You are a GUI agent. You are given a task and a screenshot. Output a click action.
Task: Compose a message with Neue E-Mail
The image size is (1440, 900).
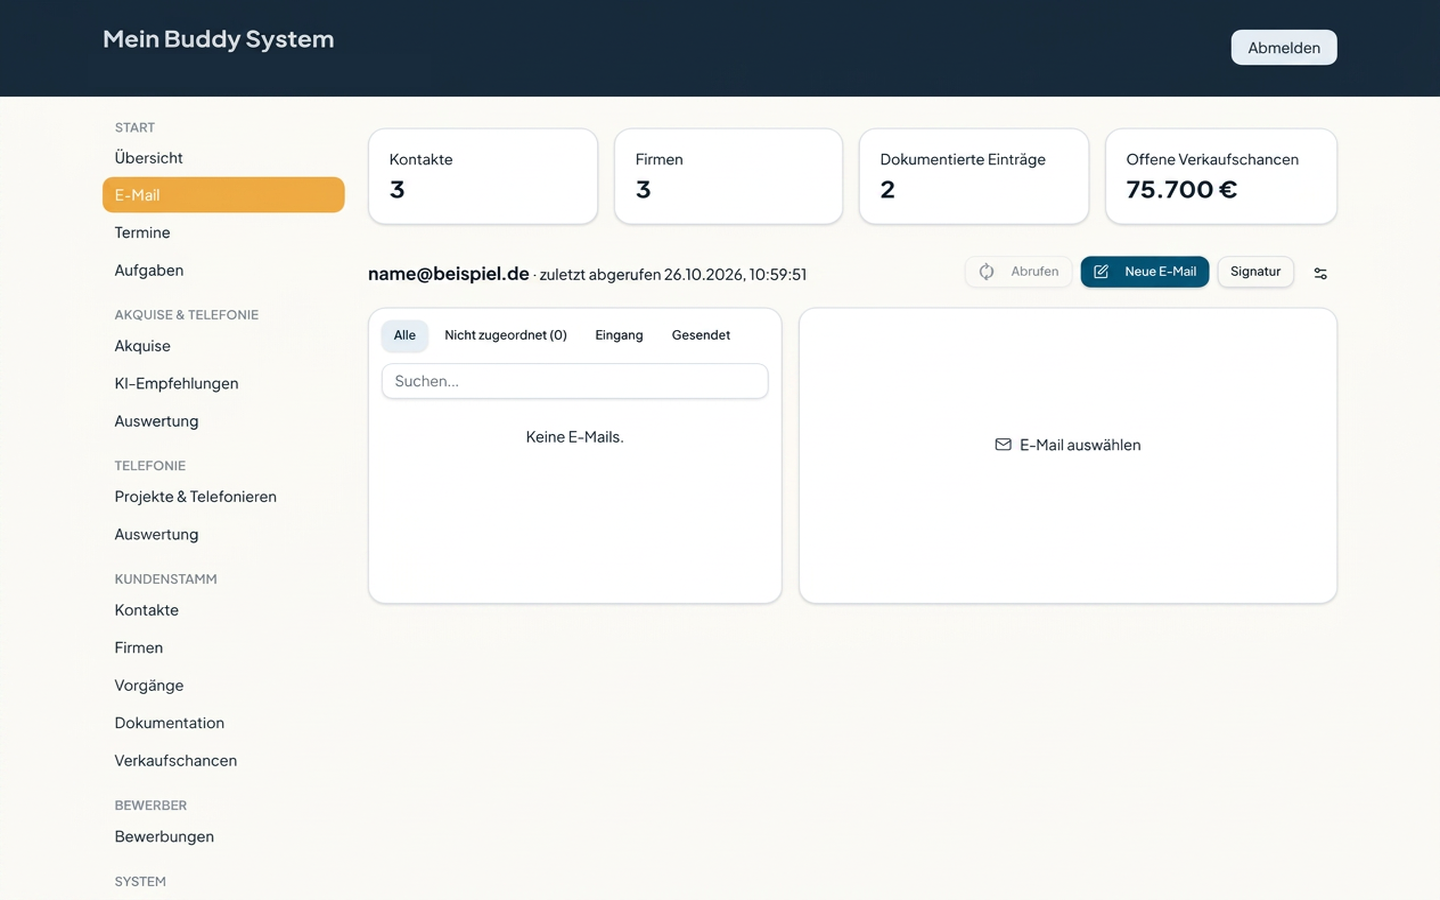(1145, 272)
